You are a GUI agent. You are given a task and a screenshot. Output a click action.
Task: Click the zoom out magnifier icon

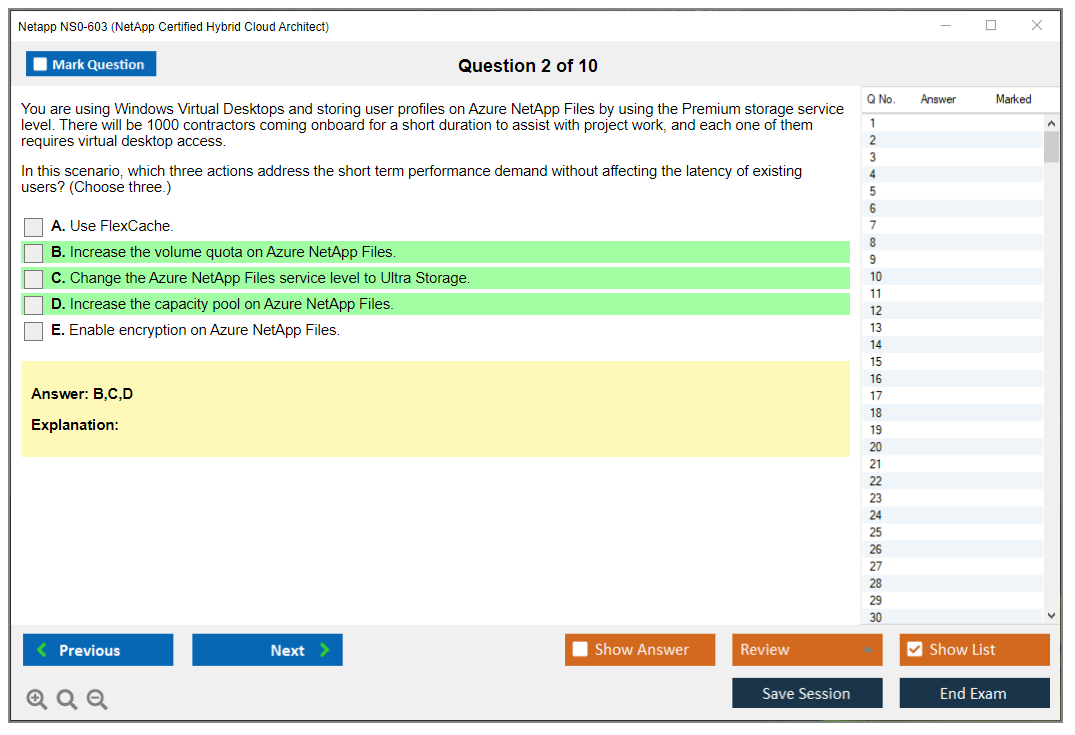97,700
